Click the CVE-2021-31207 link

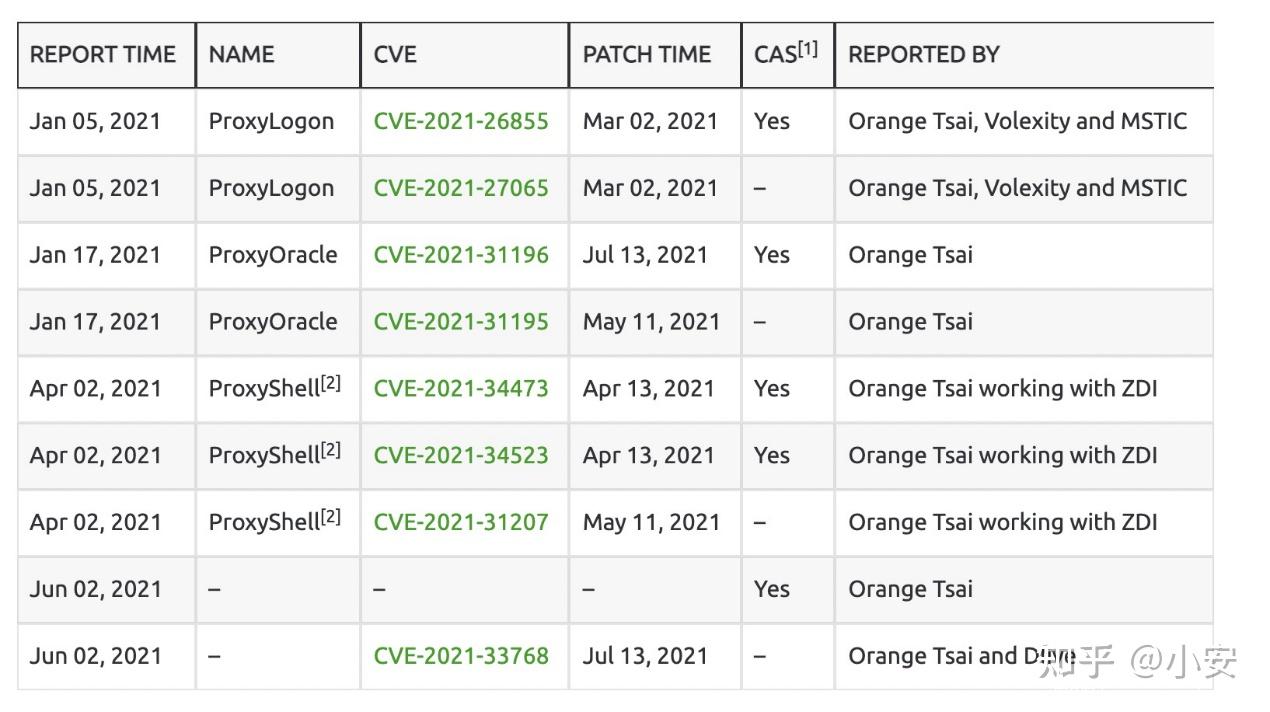(x=460, y=522)
